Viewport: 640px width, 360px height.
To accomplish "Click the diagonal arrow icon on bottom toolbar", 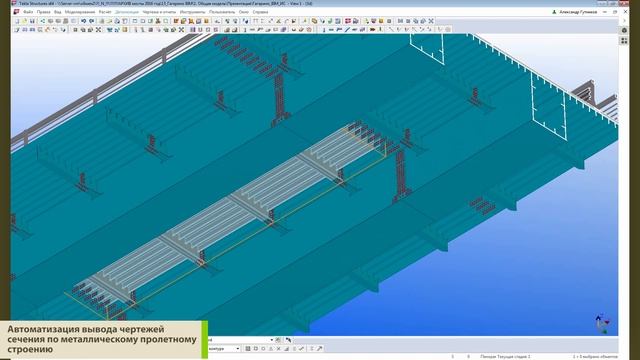I will click(320, 349).
